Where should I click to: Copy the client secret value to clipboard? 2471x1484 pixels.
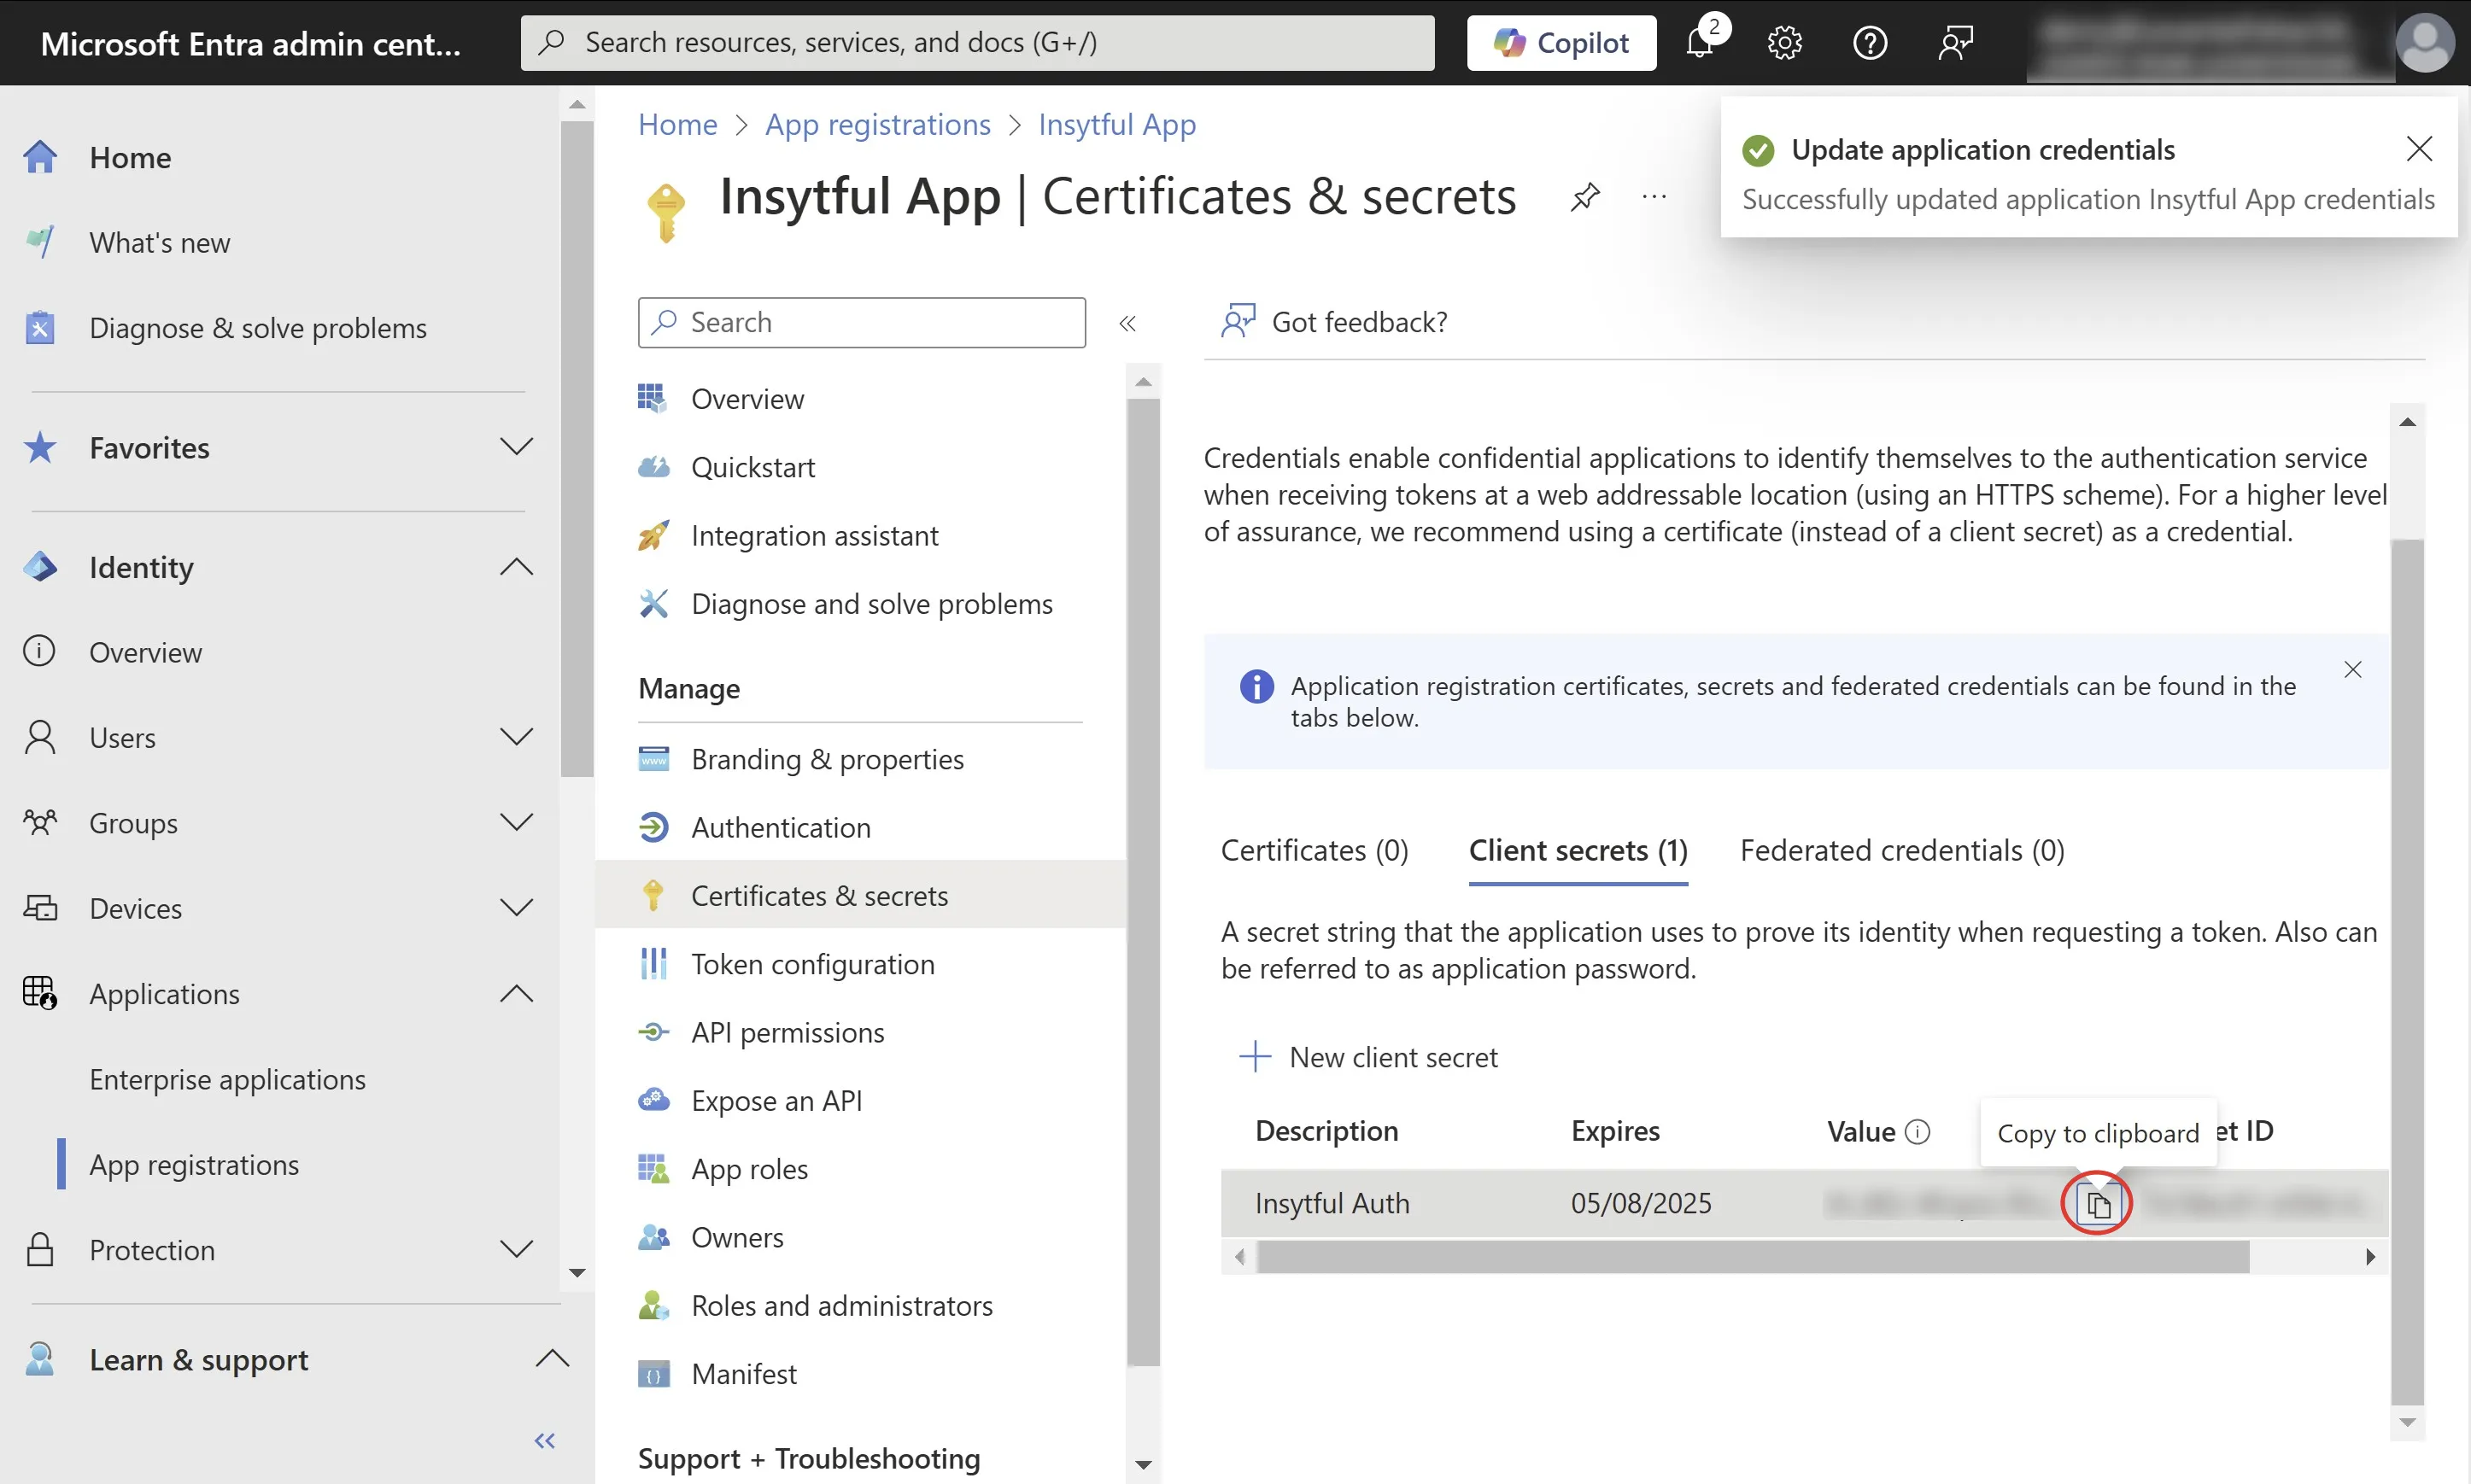pyautogui.click(x=2097, y=1204)
